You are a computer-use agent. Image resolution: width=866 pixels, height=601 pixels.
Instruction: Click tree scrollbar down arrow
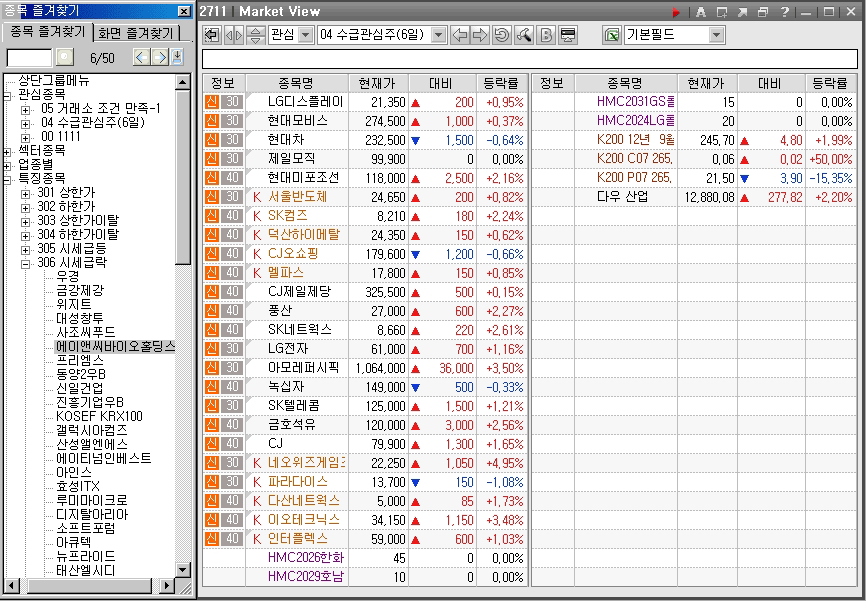183,569
